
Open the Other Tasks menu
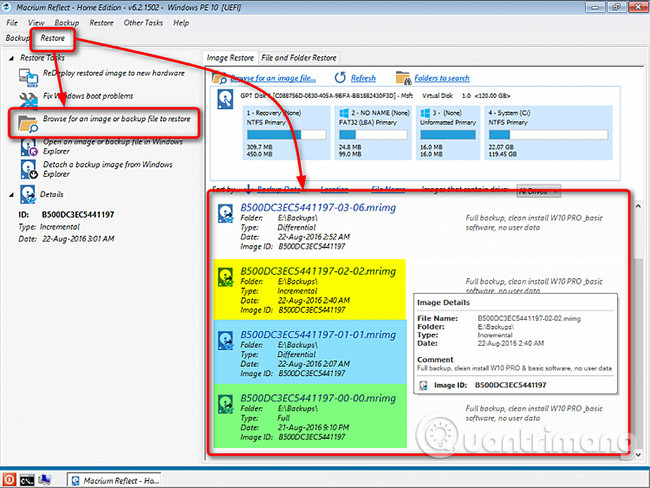pyautogui.click(x=144, y=21)
